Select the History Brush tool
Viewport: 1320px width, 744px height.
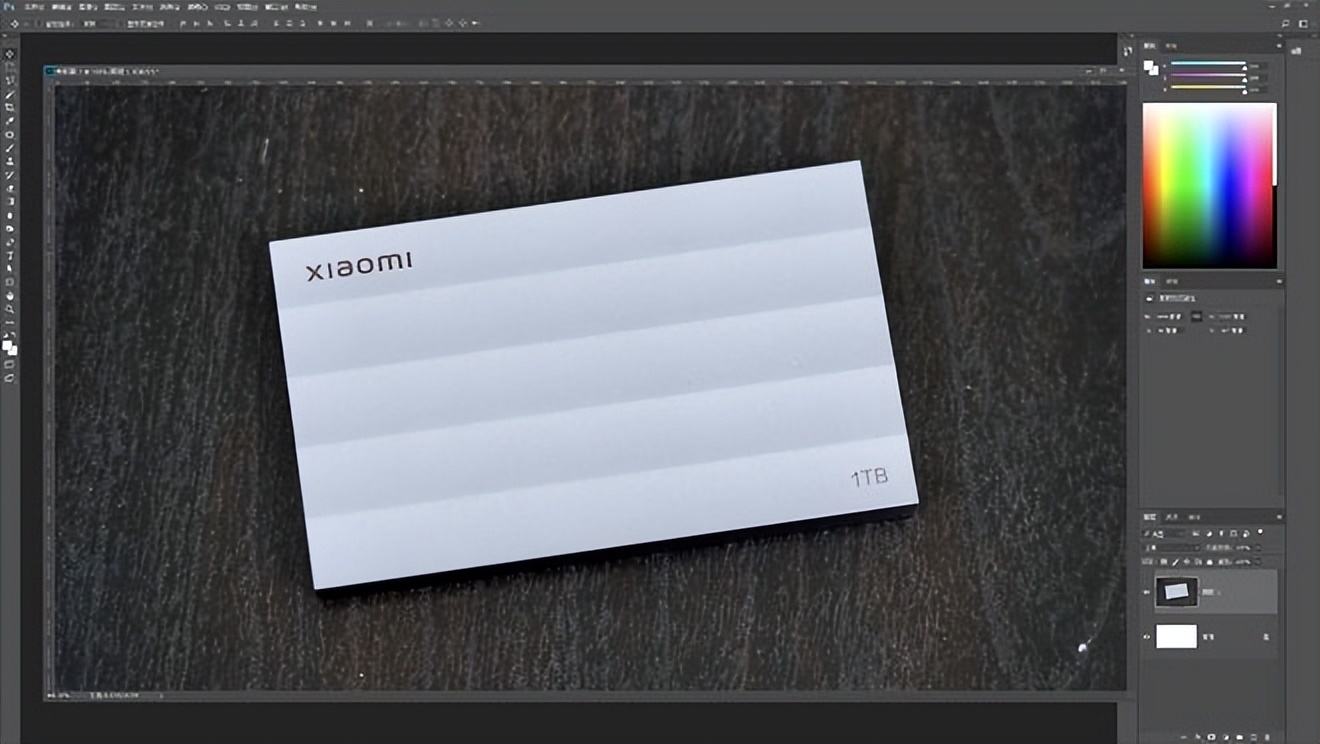point(10,175)
